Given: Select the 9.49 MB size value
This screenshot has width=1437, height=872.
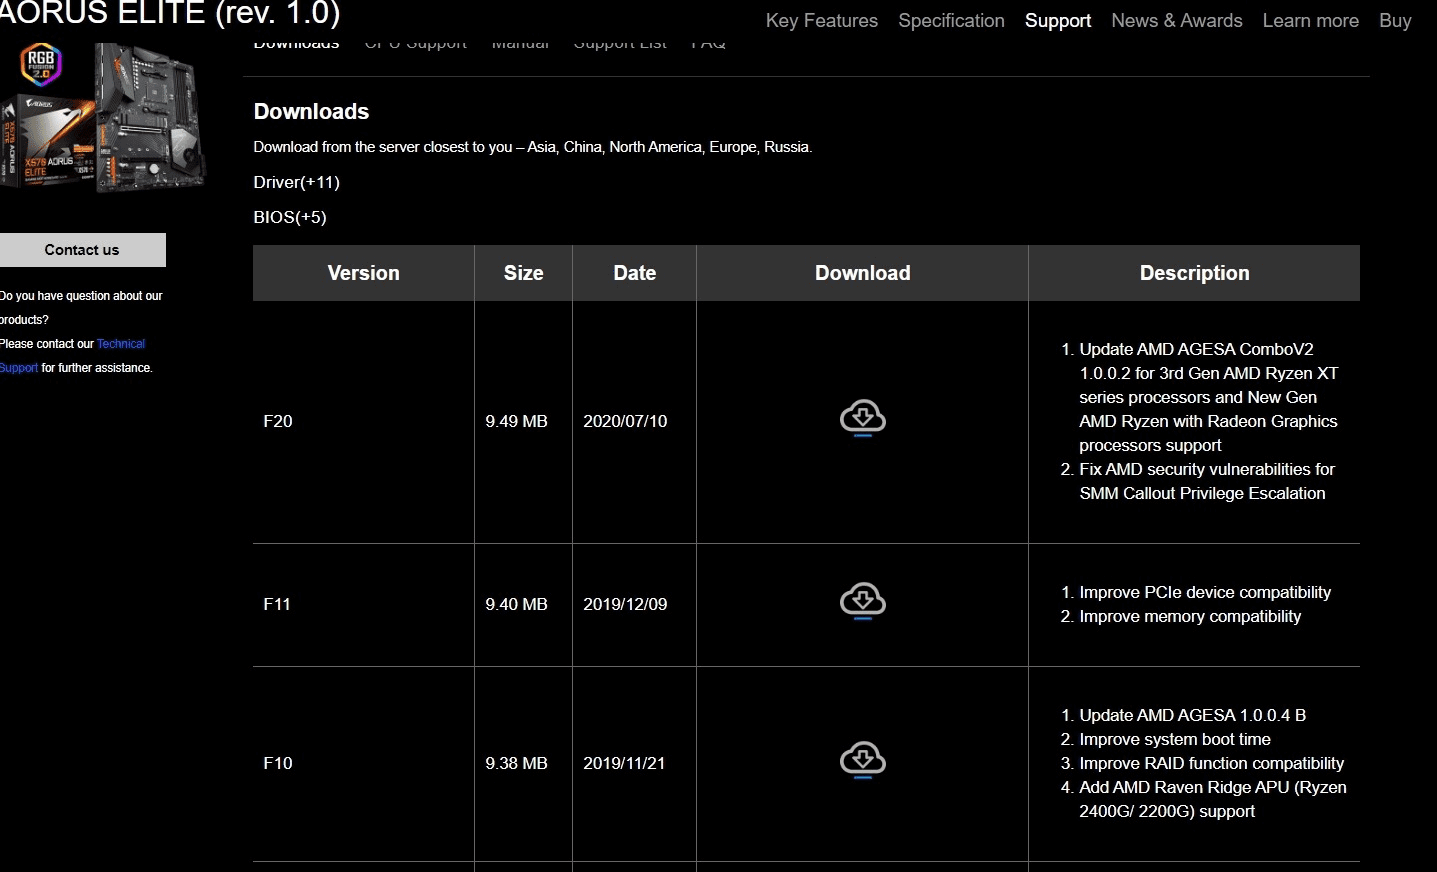Looking at the screenshot, I should coord(516,421).
